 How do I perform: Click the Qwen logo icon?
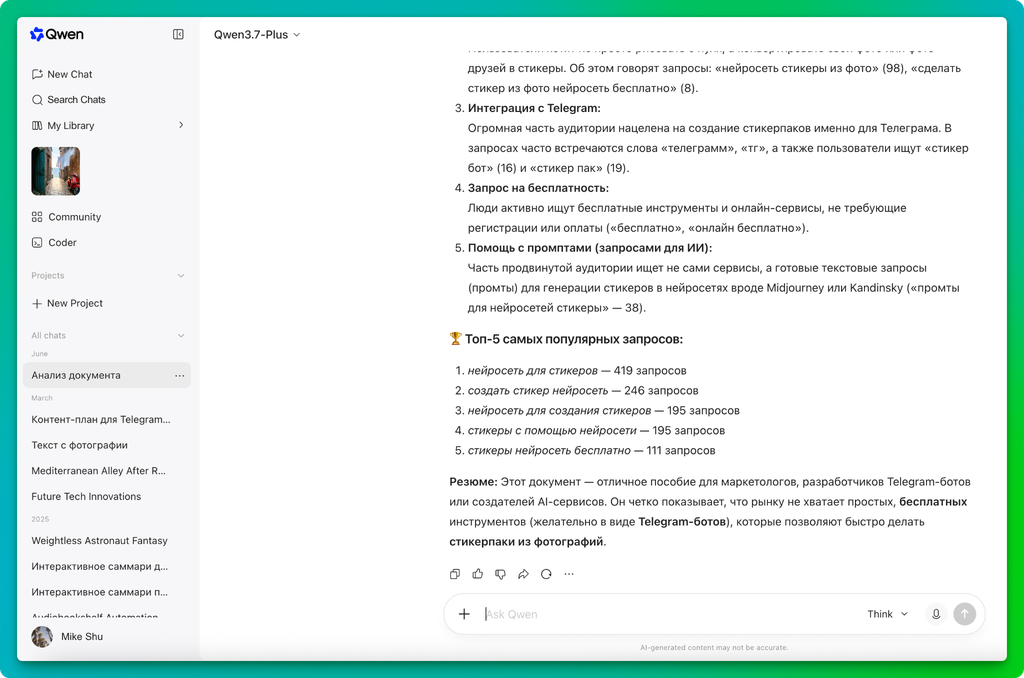click(x=37, y=35)
